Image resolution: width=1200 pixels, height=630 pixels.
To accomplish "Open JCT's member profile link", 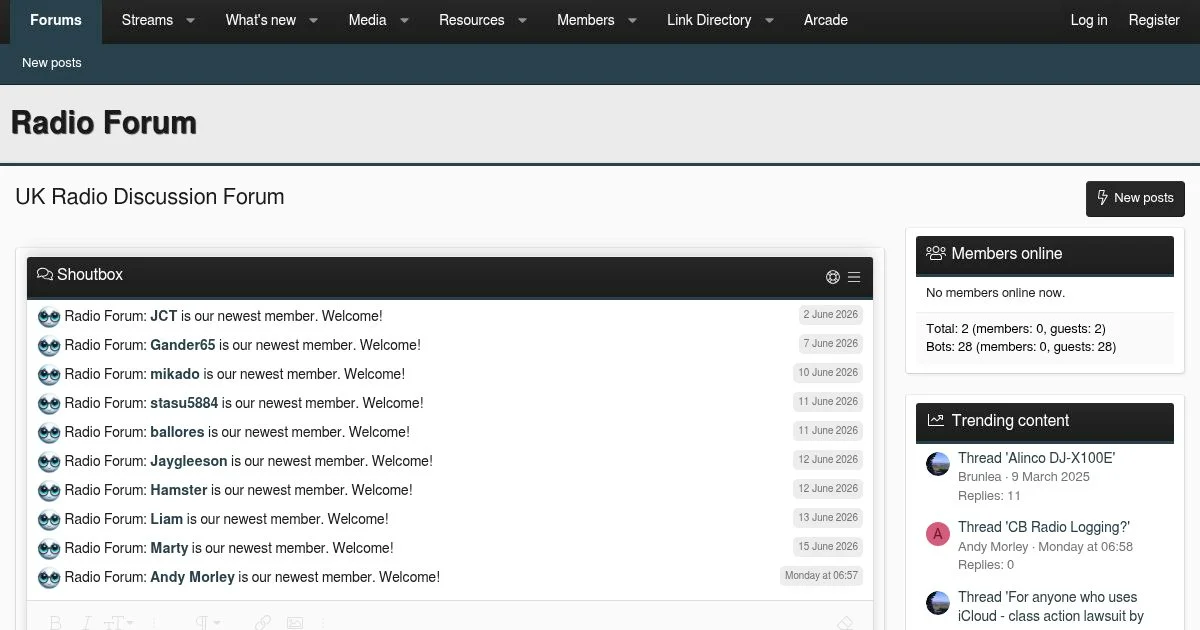I will 164,316.
